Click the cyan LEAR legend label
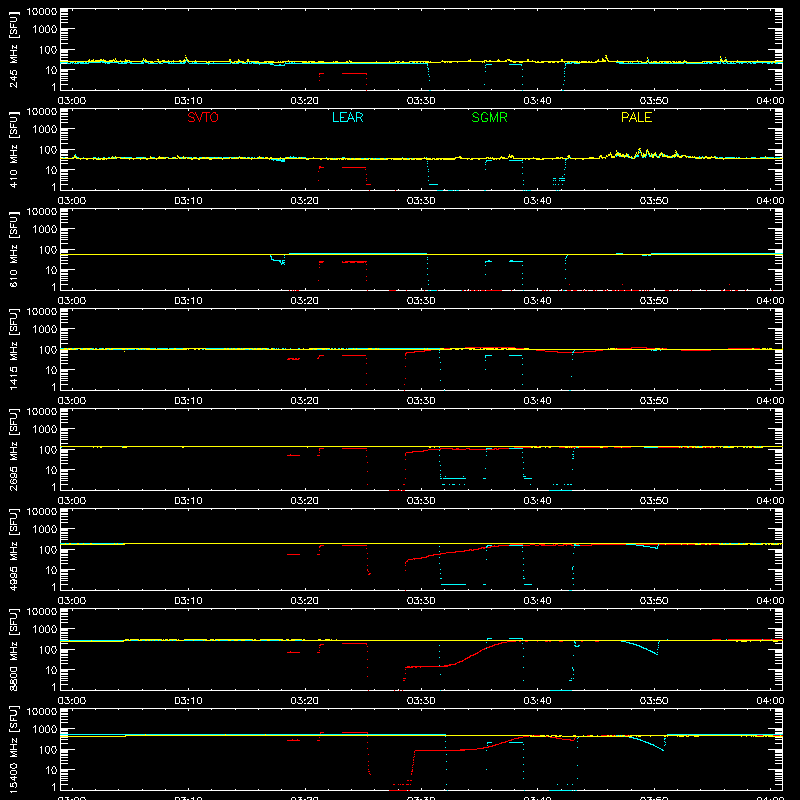This screenshot has height=800, width=800. (347, 117)
